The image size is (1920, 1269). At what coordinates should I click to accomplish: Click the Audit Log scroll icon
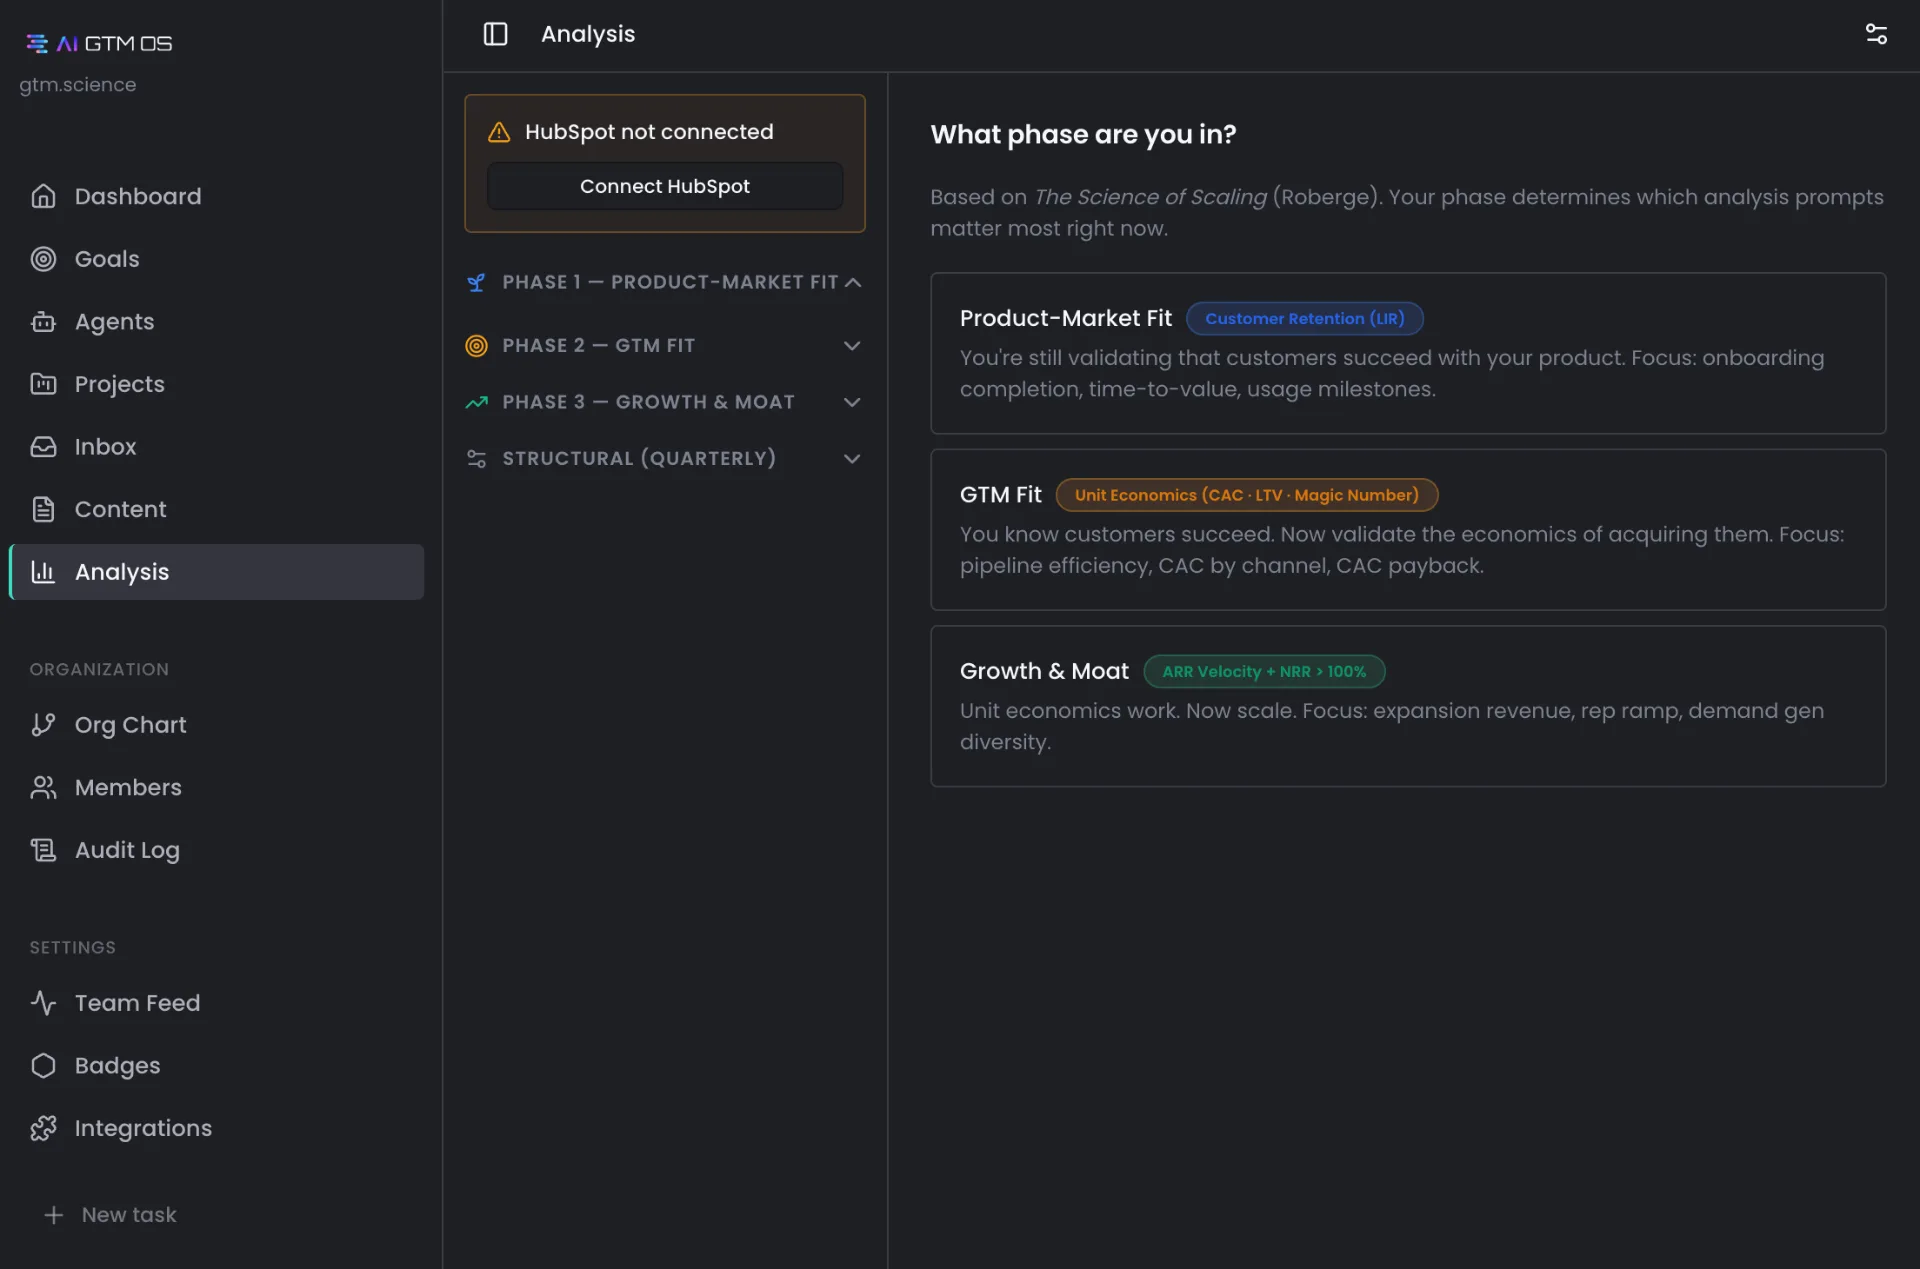tap(43, 850)
